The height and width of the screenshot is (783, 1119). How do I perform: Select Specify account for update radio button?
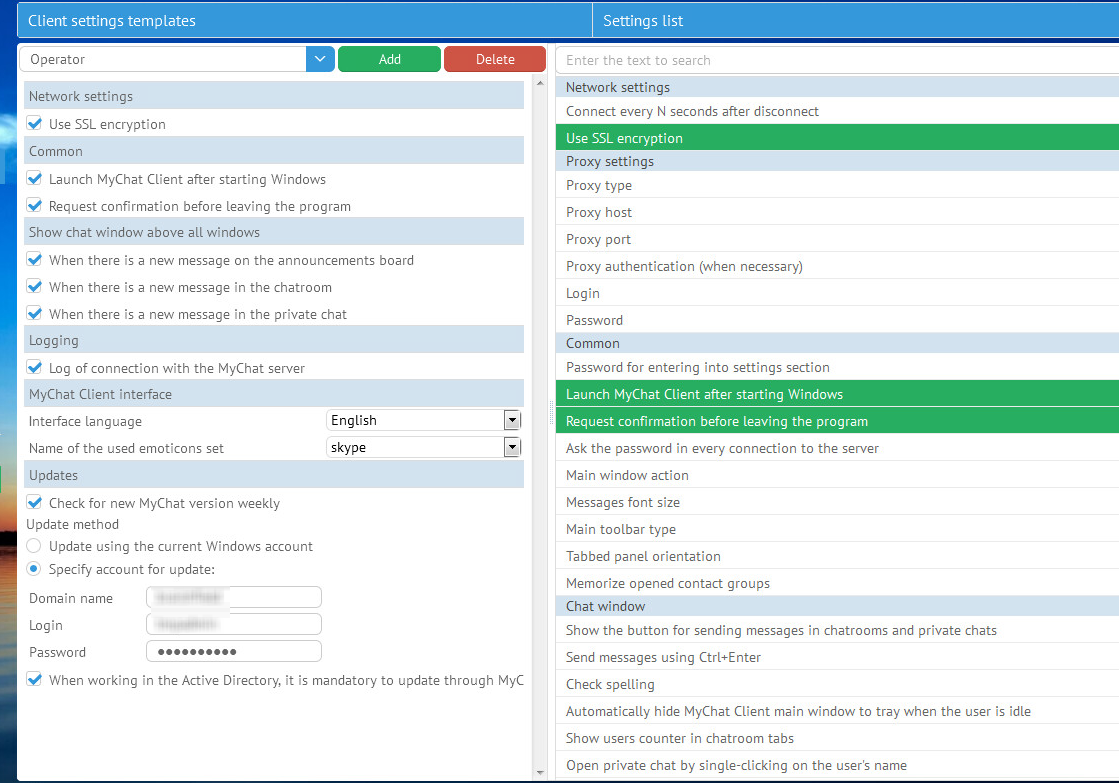(35, 569)
